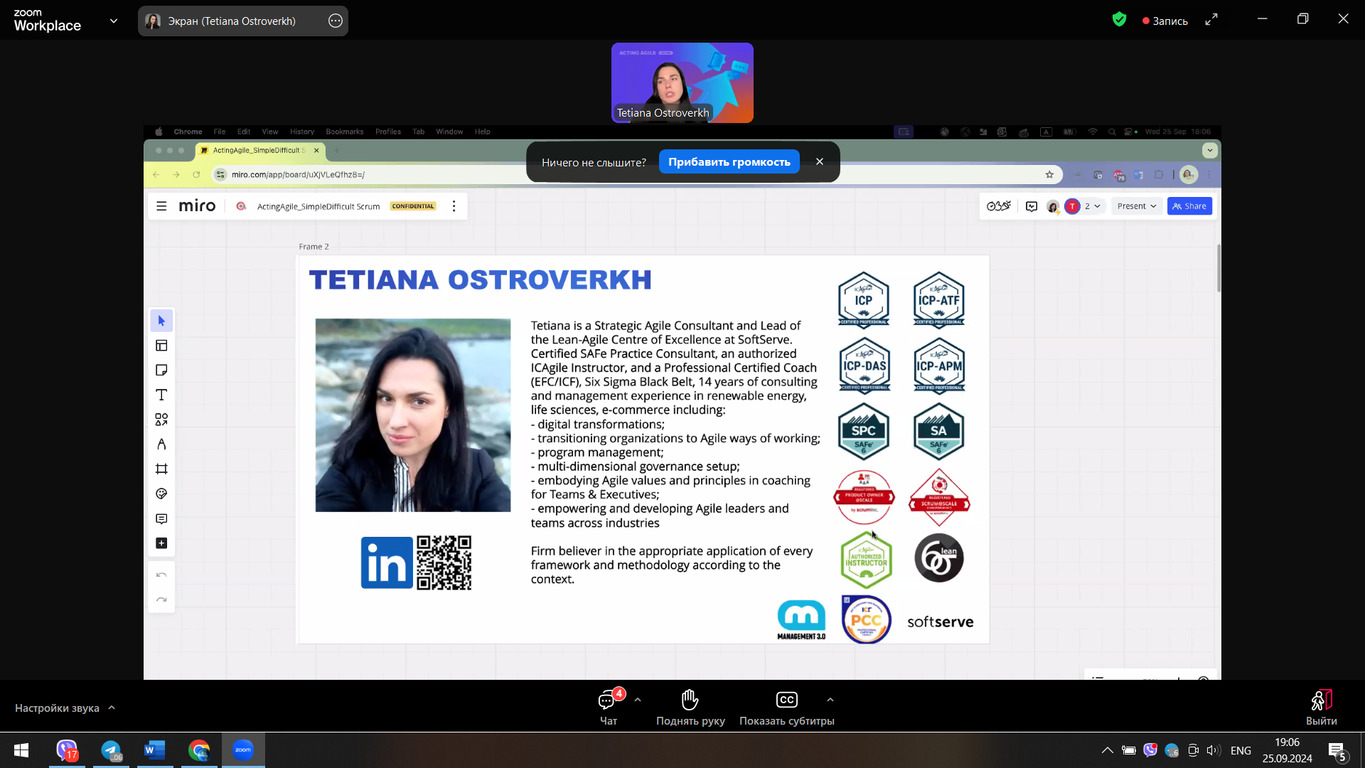Open the Miro templates tool
This screenshot has height=768, width=1365.
(x=161, y=345)
